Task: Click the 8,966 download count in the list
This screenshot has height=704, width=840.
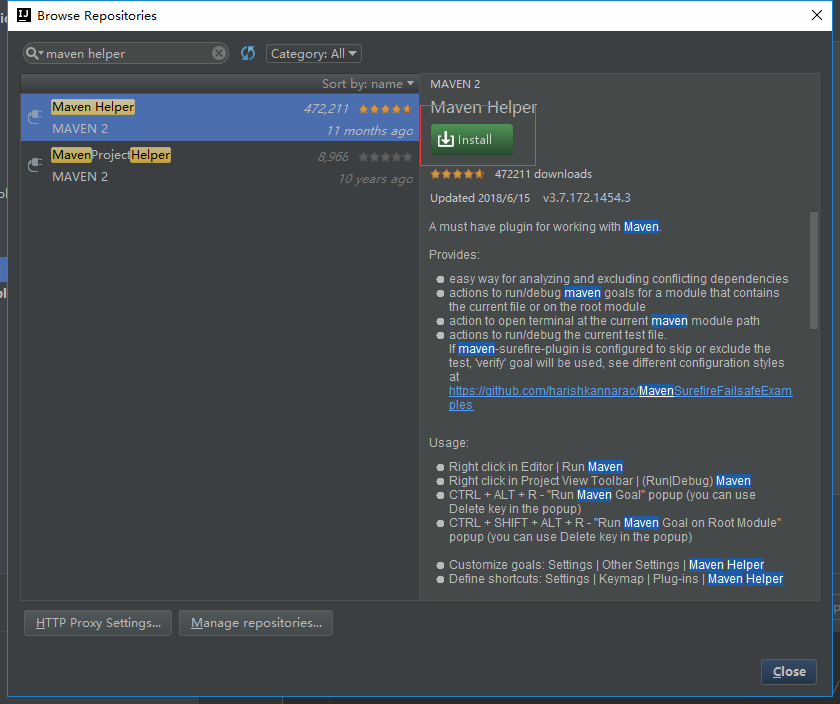Action: (x=333, y=156)
